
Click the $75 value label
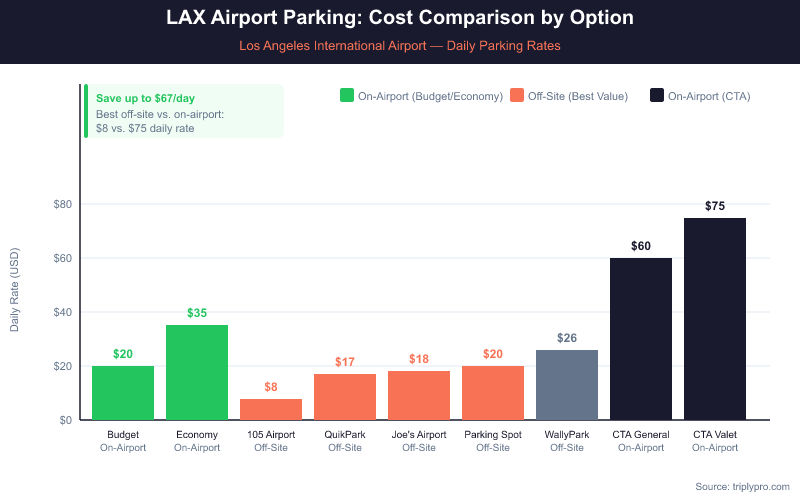(x=715, y=206)
